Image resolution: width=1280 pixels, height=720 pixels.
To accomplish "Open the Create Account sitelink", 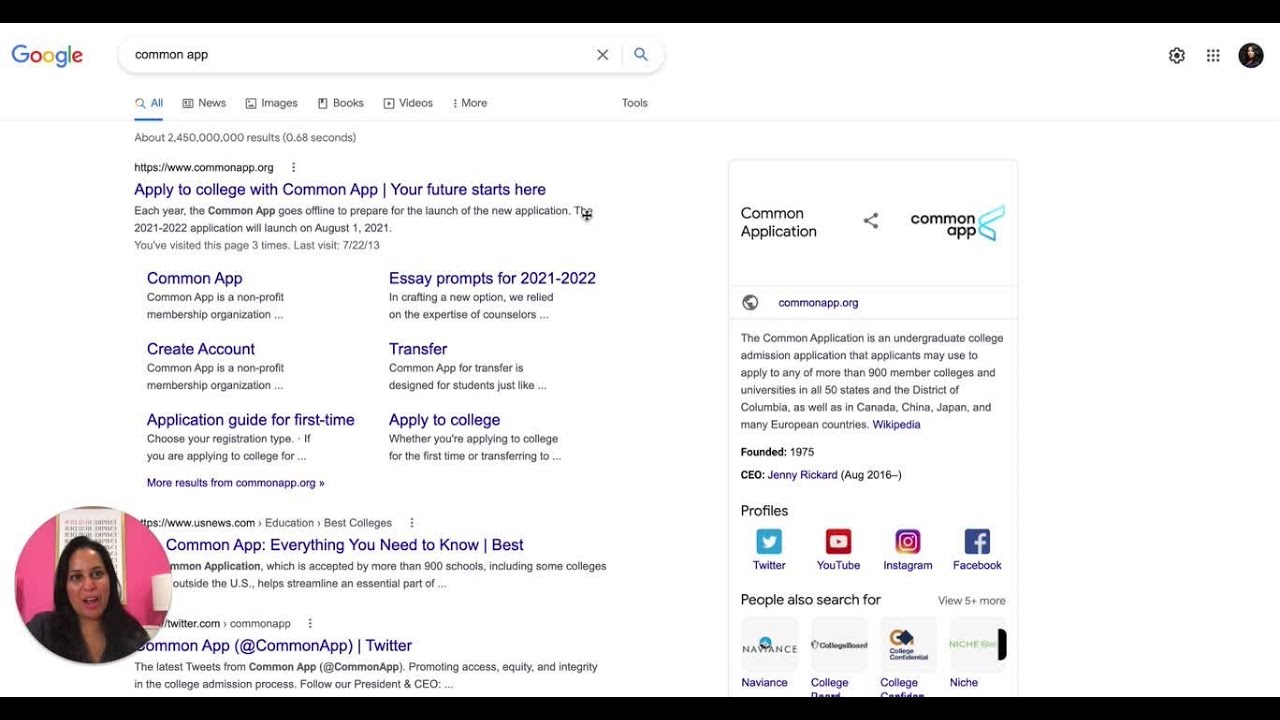I will pos(201,349).
